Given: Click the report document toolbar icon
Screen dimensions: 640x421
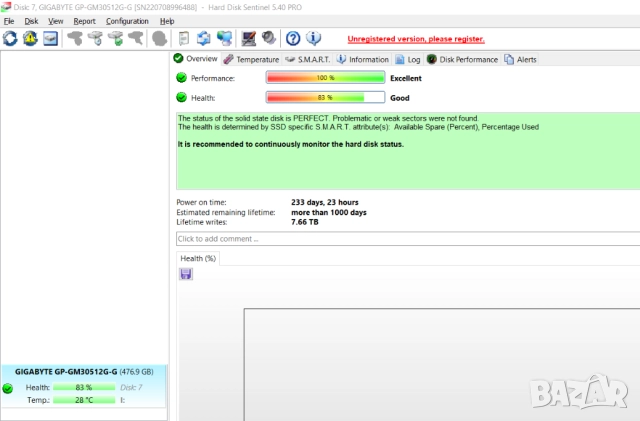Looking at the screenshot, I should coord(184,38).
